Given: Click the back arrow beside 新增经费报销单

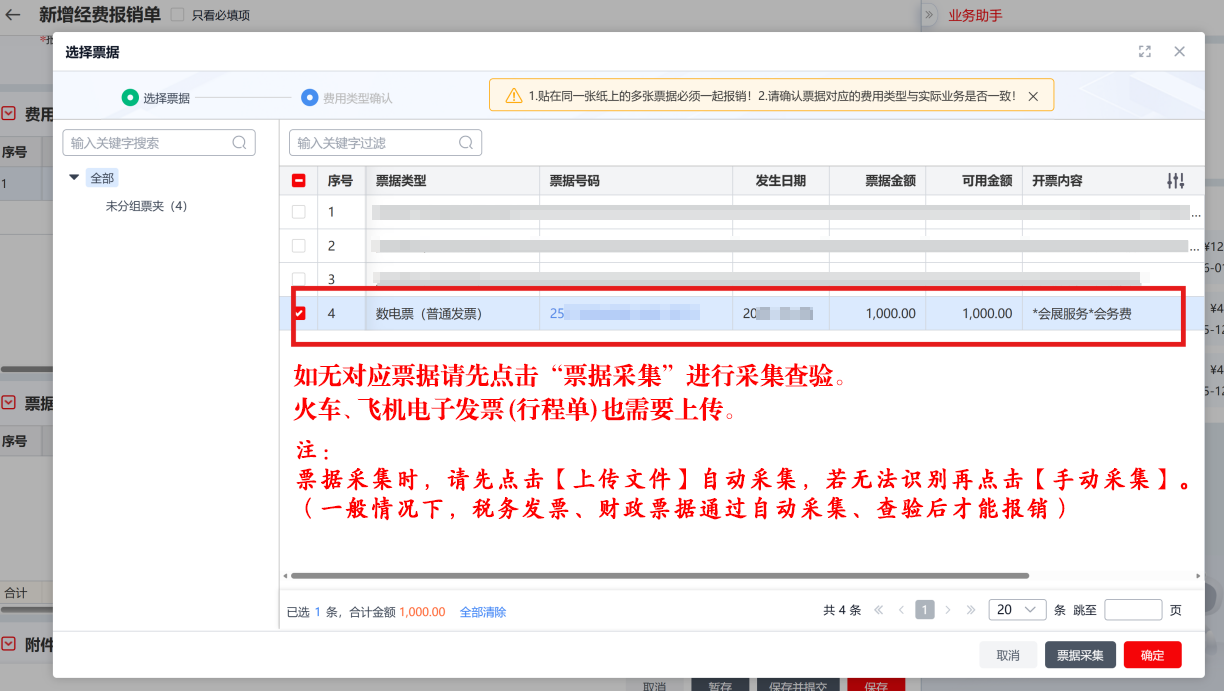Looking at the screenshot, I should [13, 15].
